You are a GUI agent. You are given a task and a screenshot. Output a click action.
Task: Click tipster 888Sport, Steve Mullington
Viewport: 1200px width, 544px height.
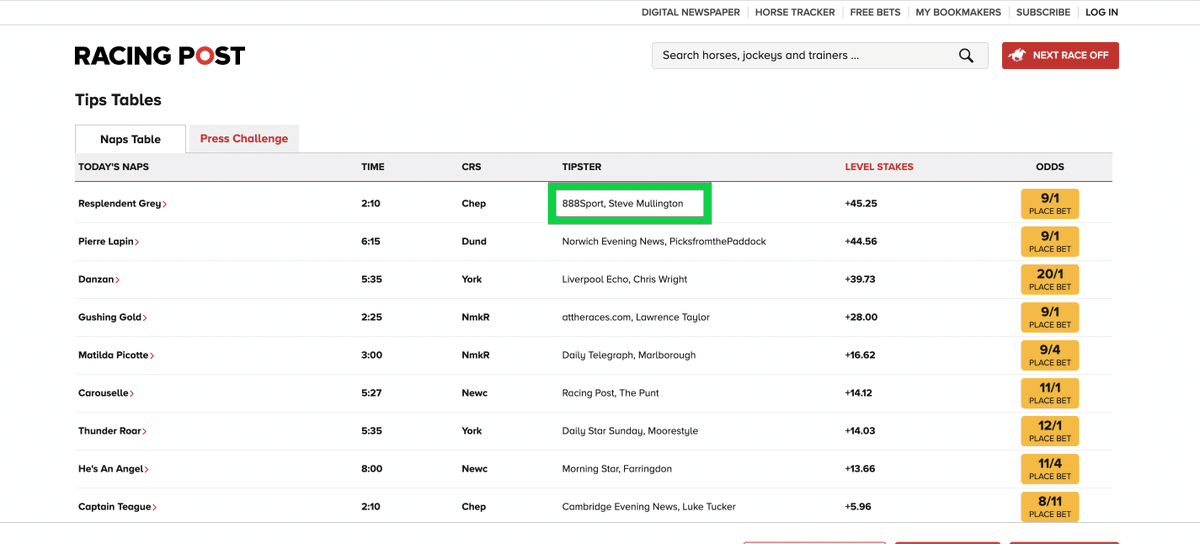[623, 204]
